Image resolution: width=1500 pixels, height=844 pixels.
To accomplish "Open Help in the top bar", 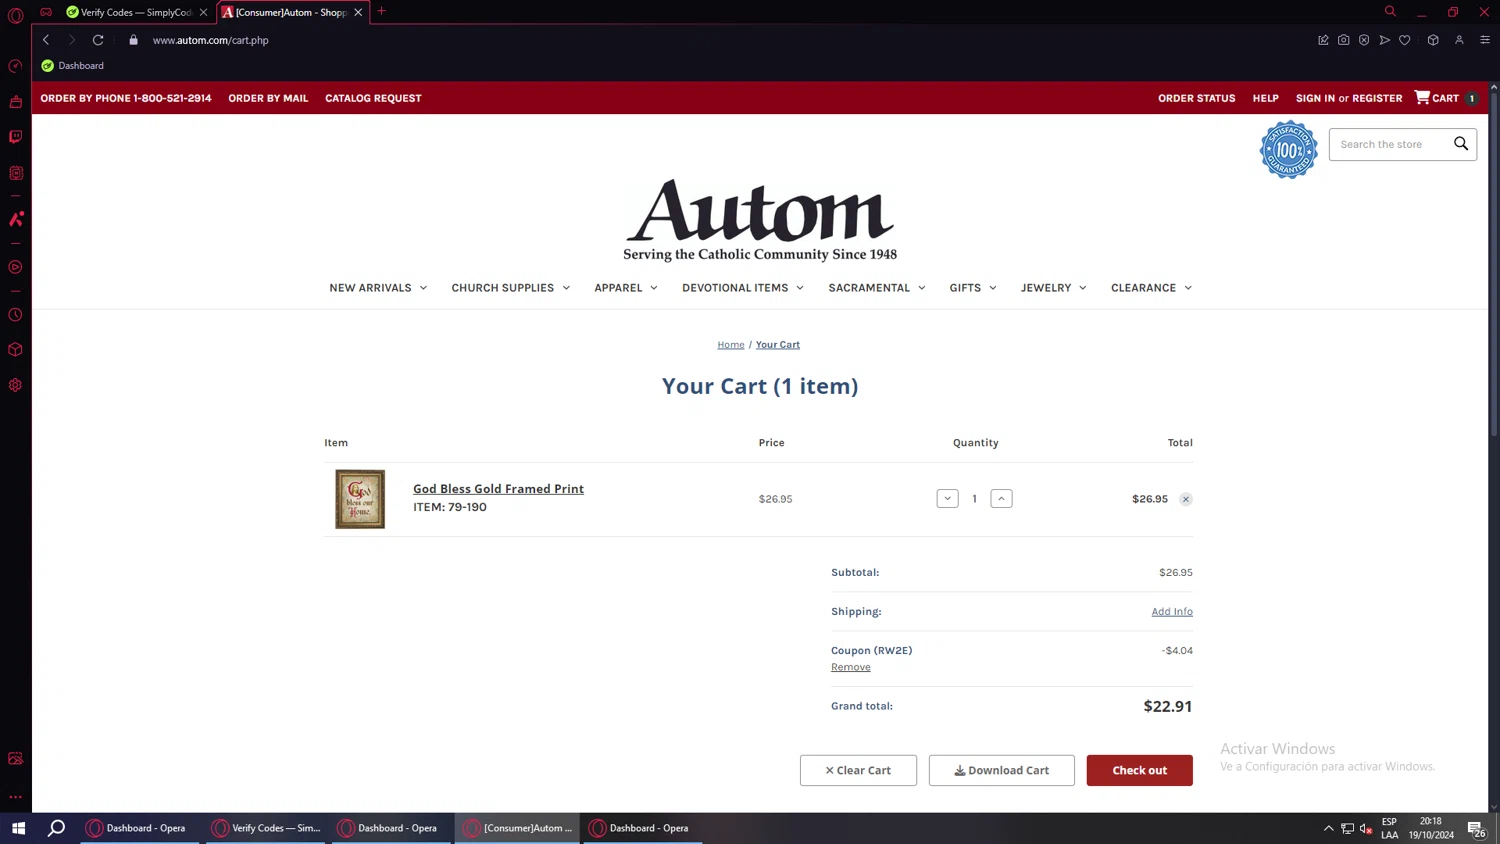I will pyautogui.click(x=1265, y=98).
